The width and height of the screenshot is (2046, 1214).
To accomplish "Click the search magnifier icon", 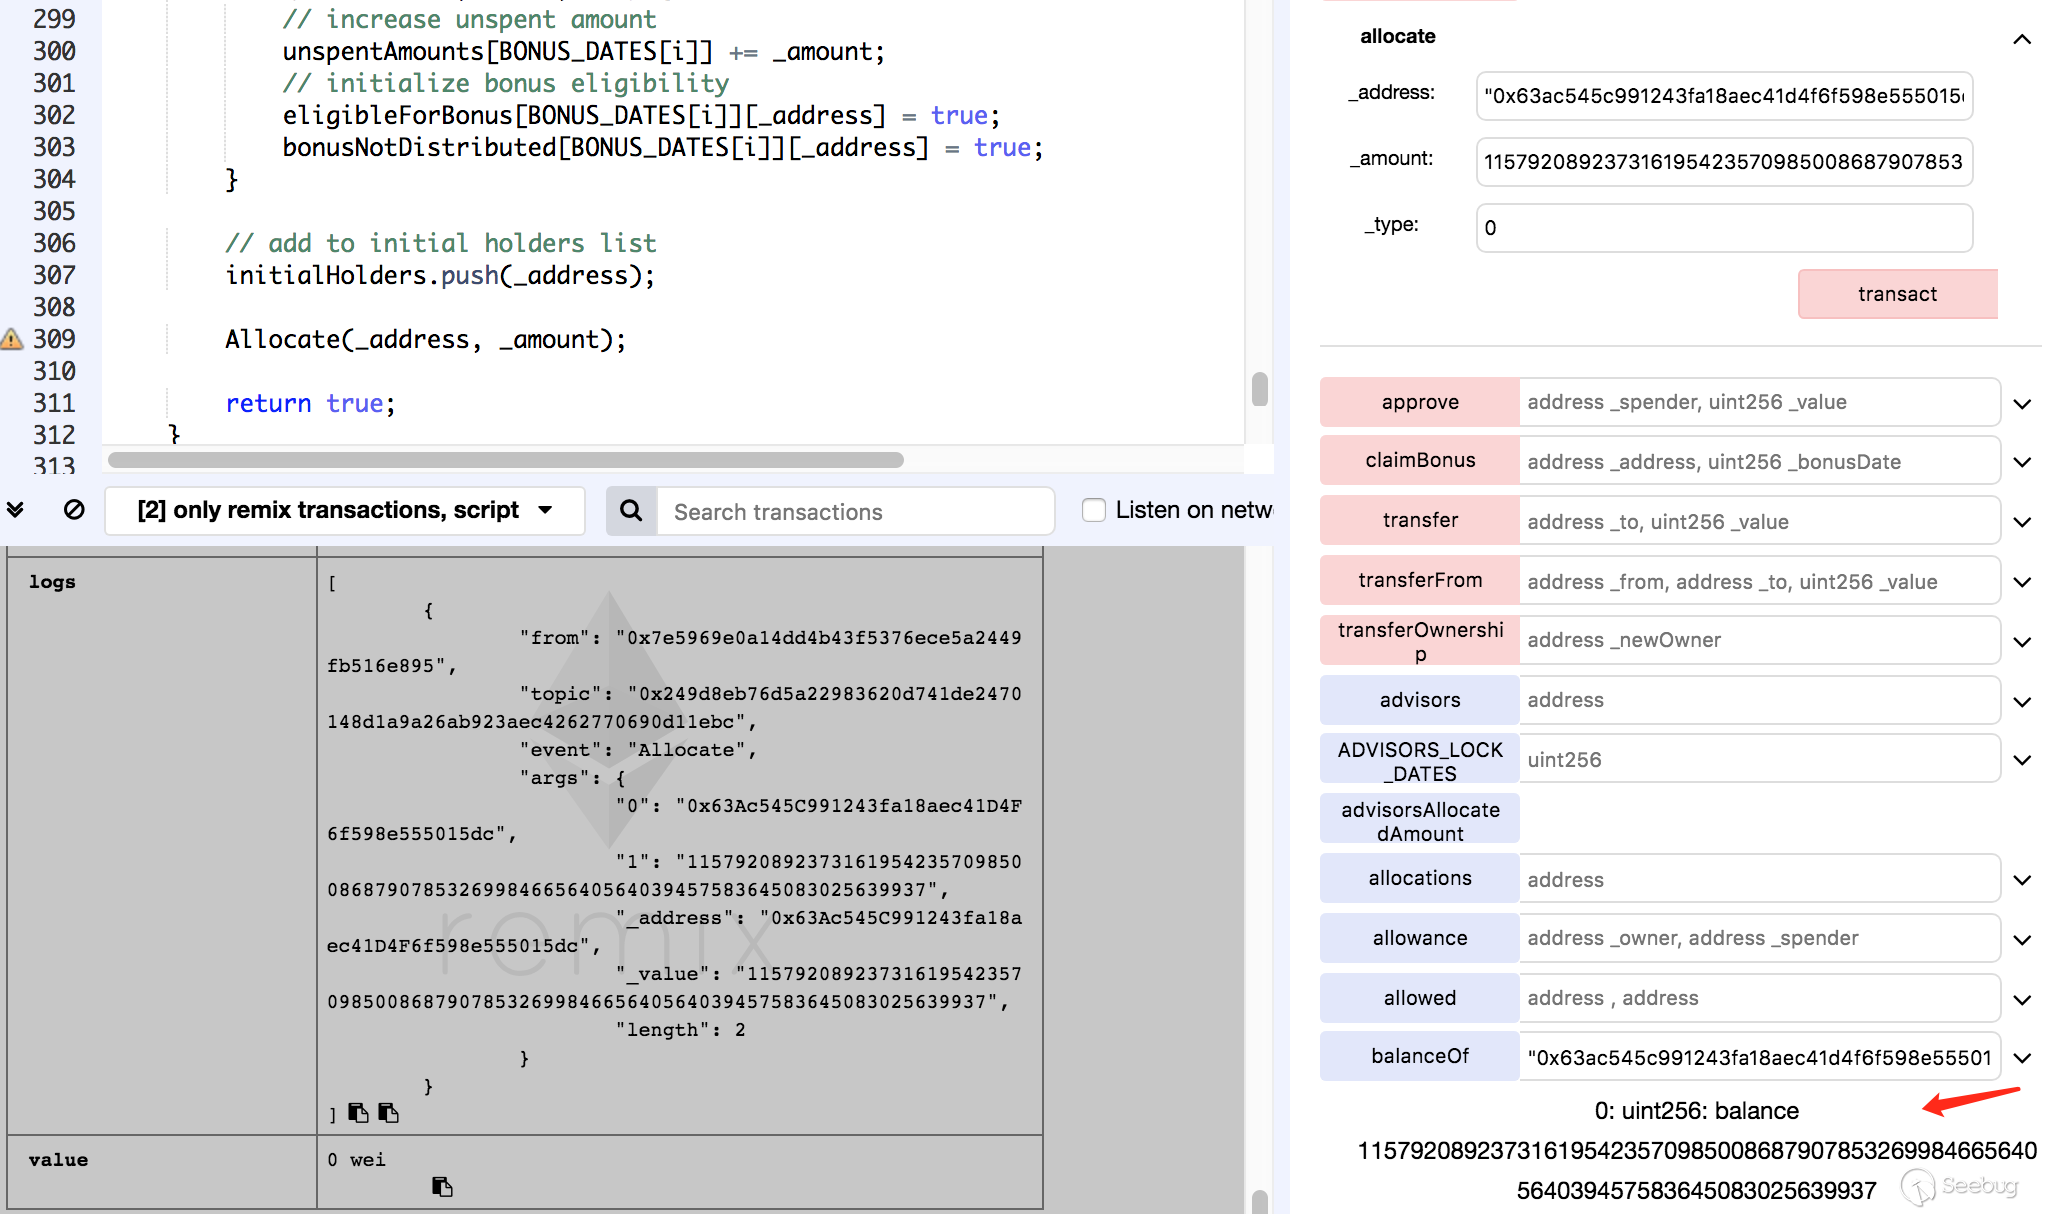I will click(x=631, y=511).
